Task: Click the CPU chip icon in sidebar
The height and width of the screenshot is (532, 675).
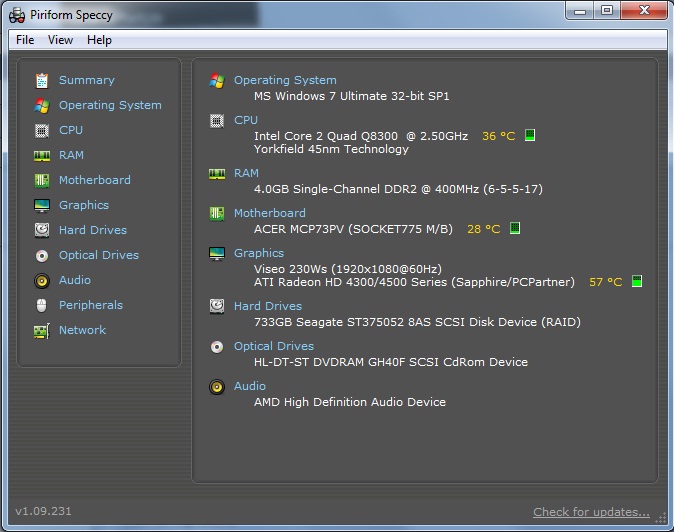Action: pos(42,130)
